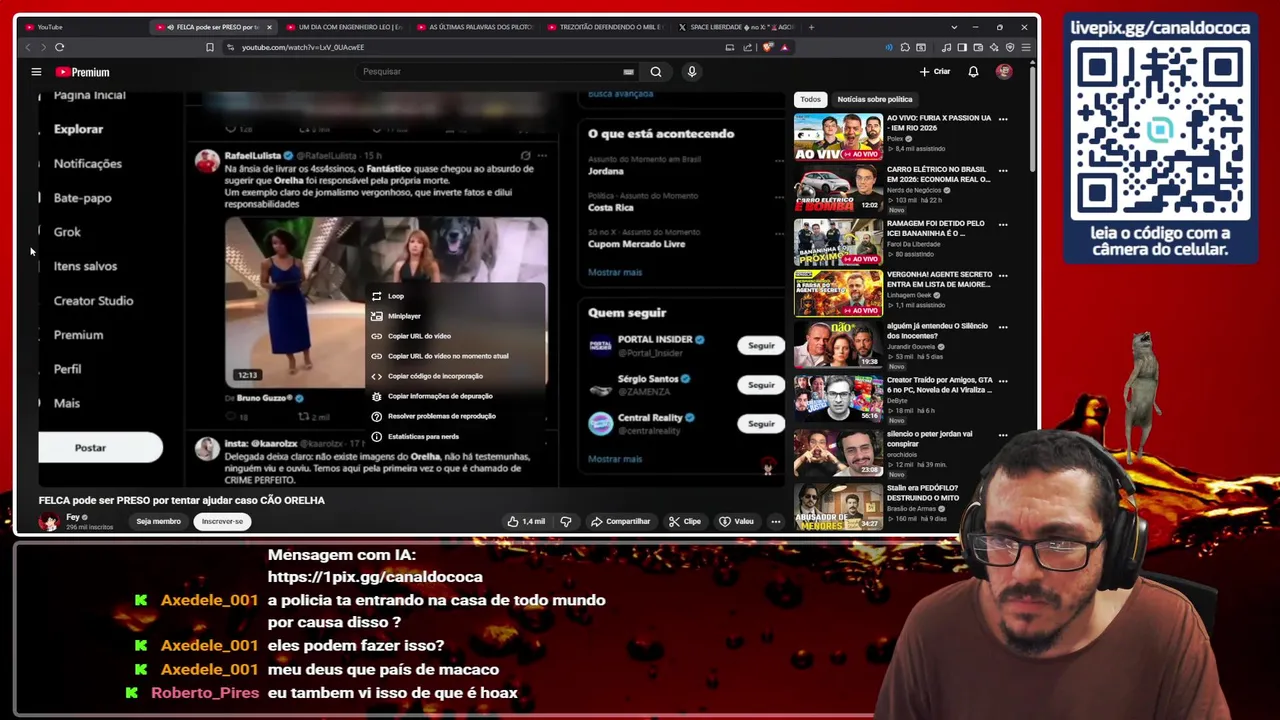The image size is (1280, 720).
Task: Open CARRO ELÉTRICO NO BRASIL video thumbnail
Action: click(838, 188)
